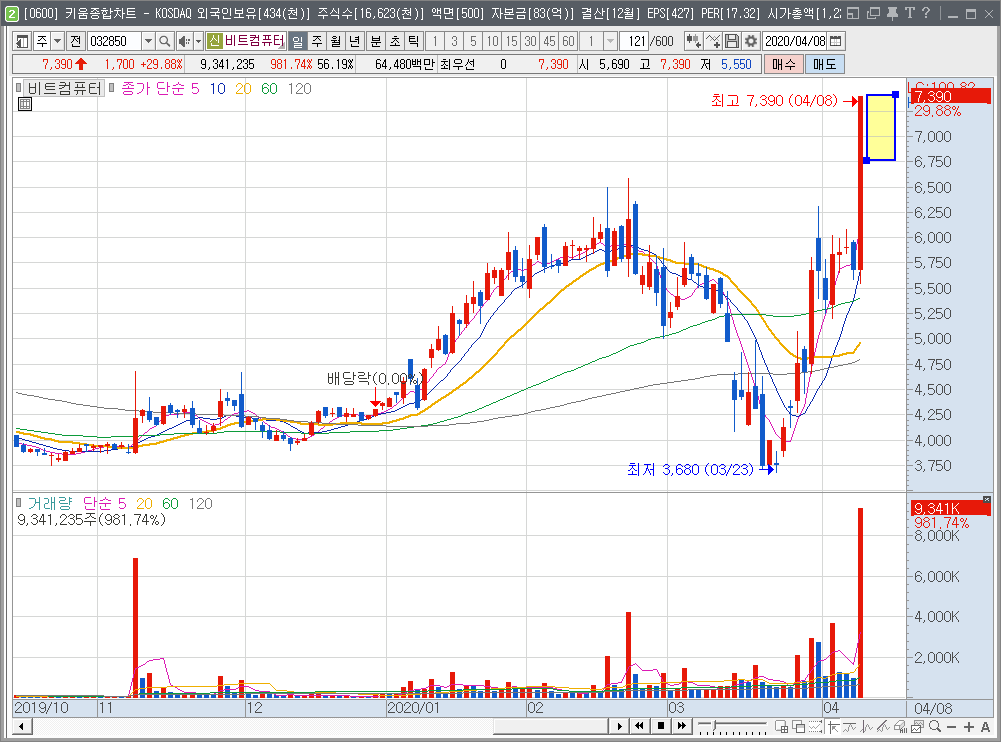Screen dimensions: 1001x742
Task: Click the date field 2020/04/08
Action: tap(795, 42)
